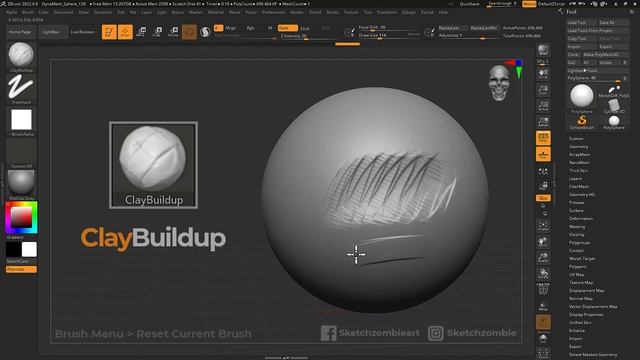Select the SimpleBrush tool
Screen dimensions: 640x360
point(582,121)
